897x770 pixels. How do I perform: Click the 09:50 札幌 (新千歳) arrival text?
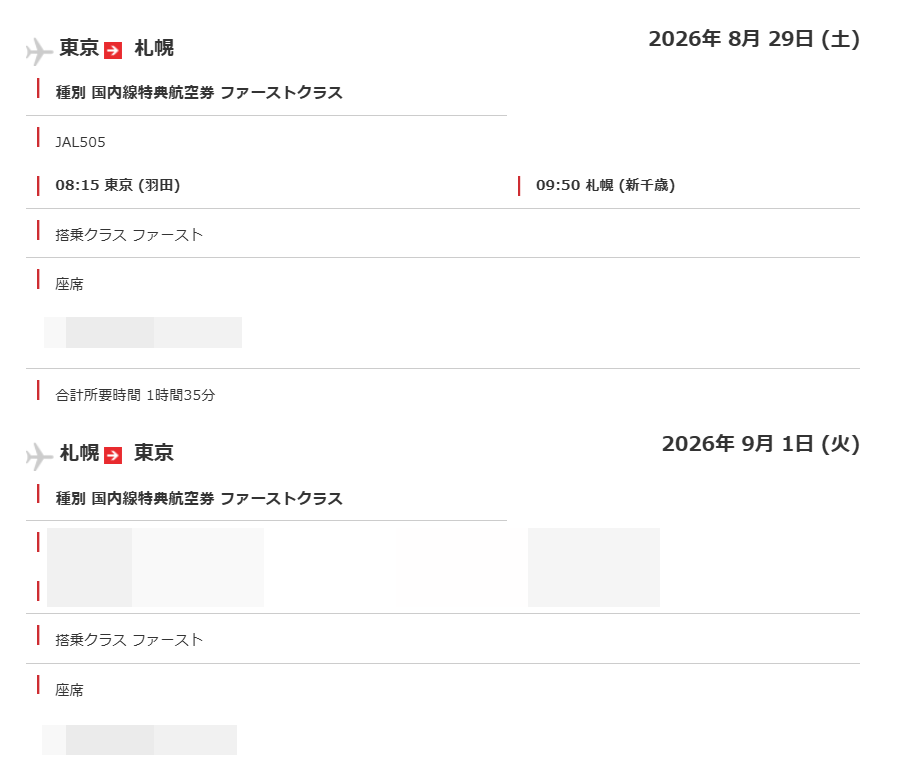click(x=605, y=185)
